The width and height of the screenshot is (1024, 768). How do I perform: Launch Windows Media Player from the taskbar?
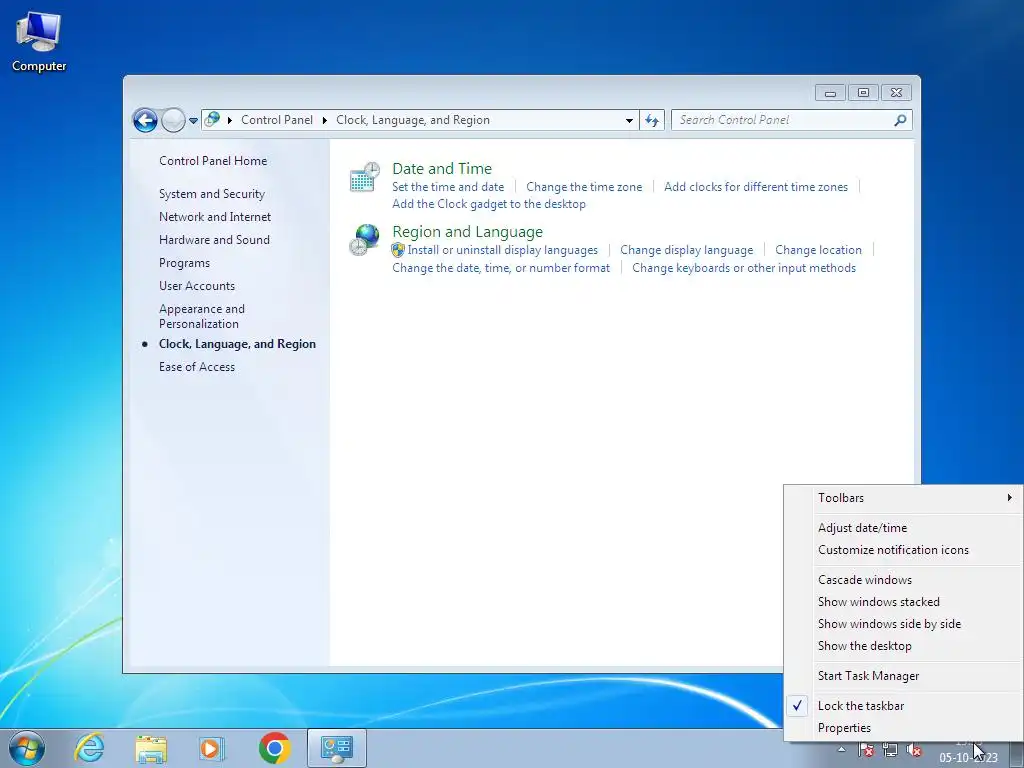coord(212,748)
